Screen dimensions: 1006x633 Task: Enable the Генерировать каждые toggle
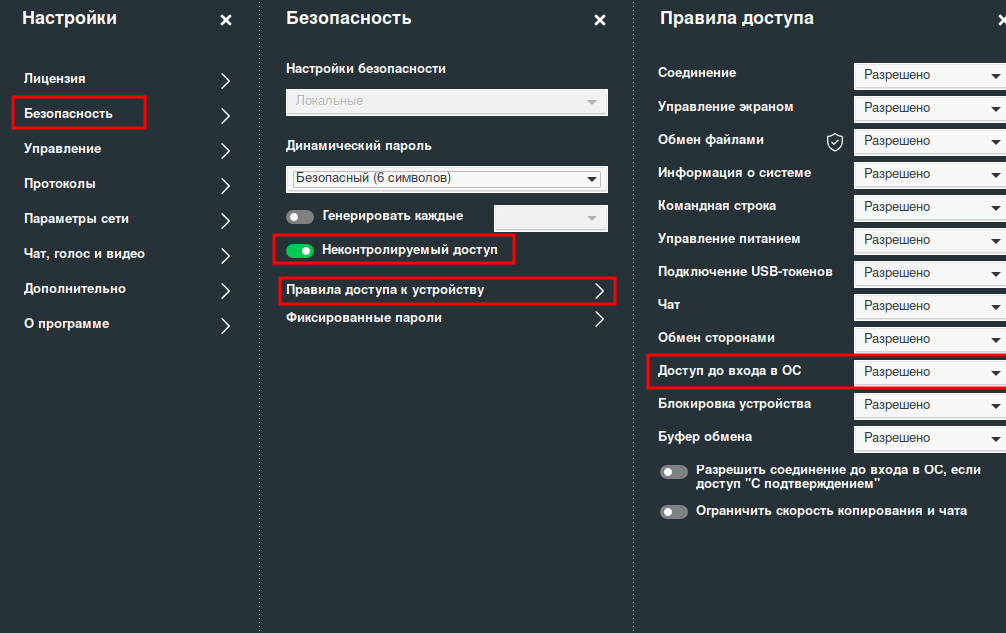[300, 217]
